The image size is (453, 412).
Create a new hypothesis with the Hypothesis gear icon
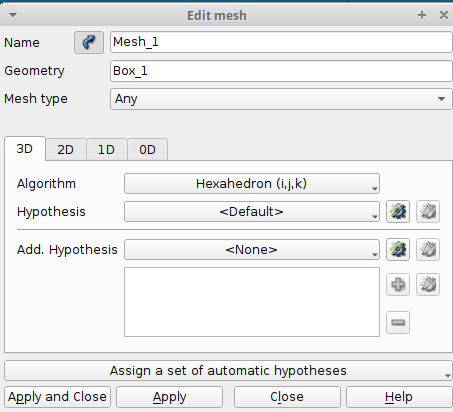398,211
